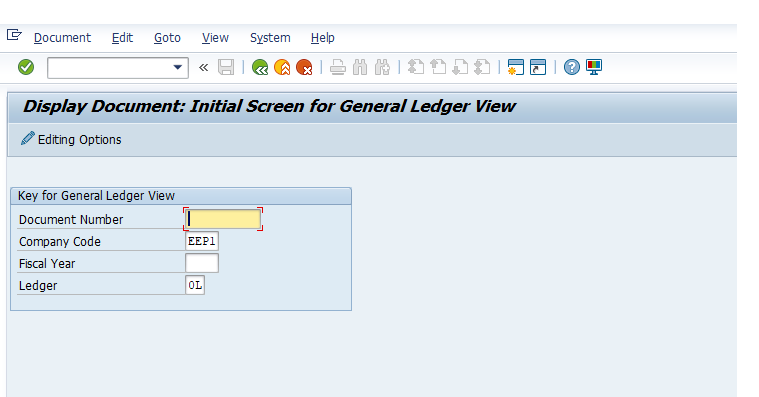The width and height of the screenshot is (759, 397).
Task: Click the Customize Local Layout monitor icon
Action: [x=594, y=67]
